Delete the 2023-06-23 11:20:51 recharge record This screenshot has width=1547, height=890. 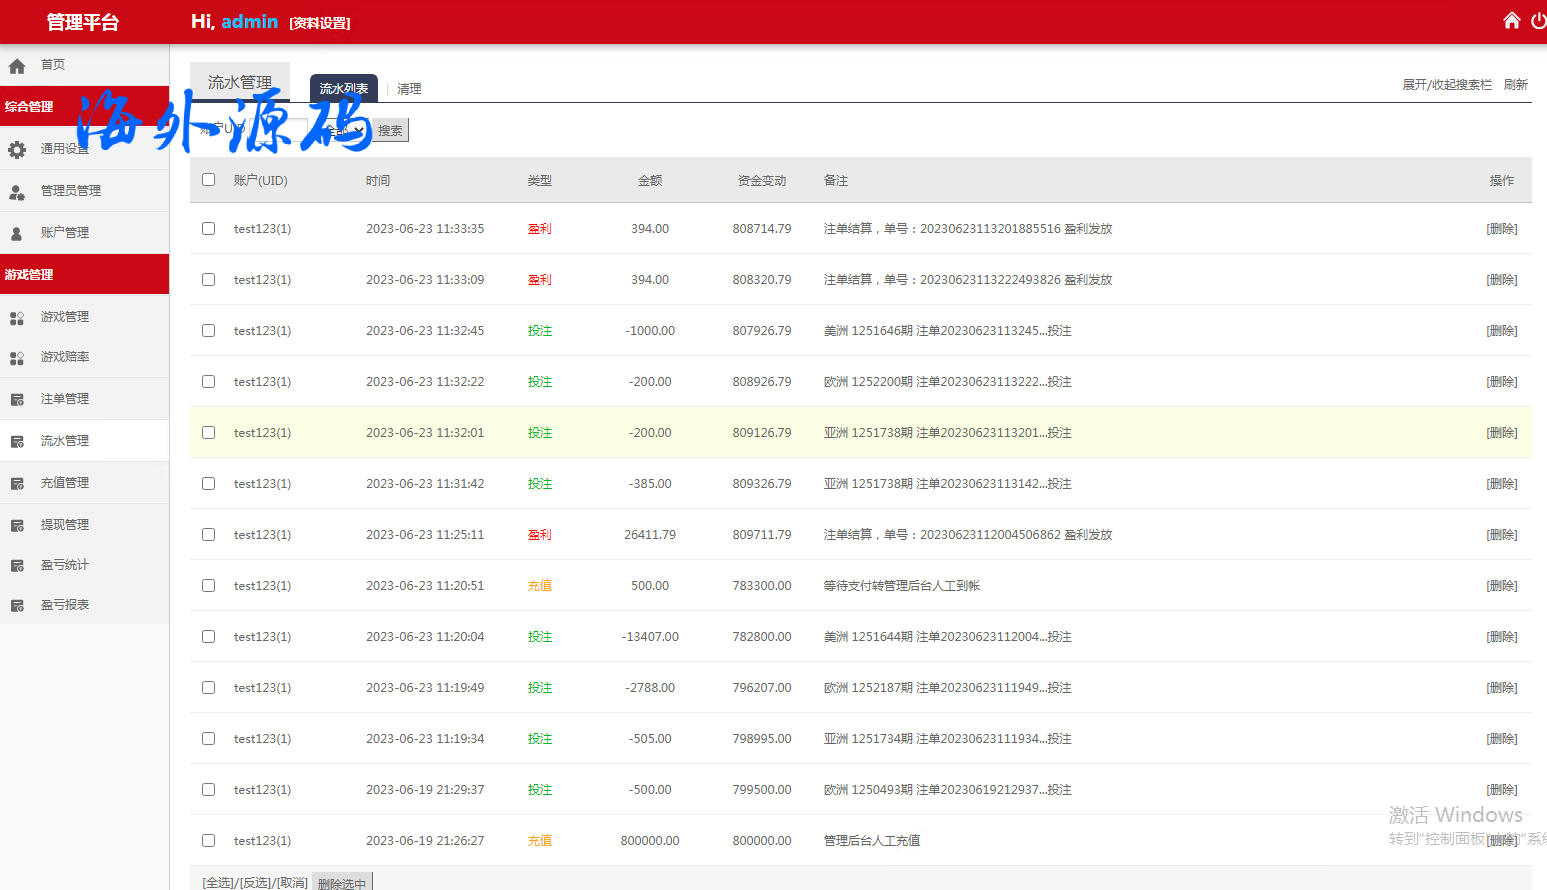point(1501,586)
